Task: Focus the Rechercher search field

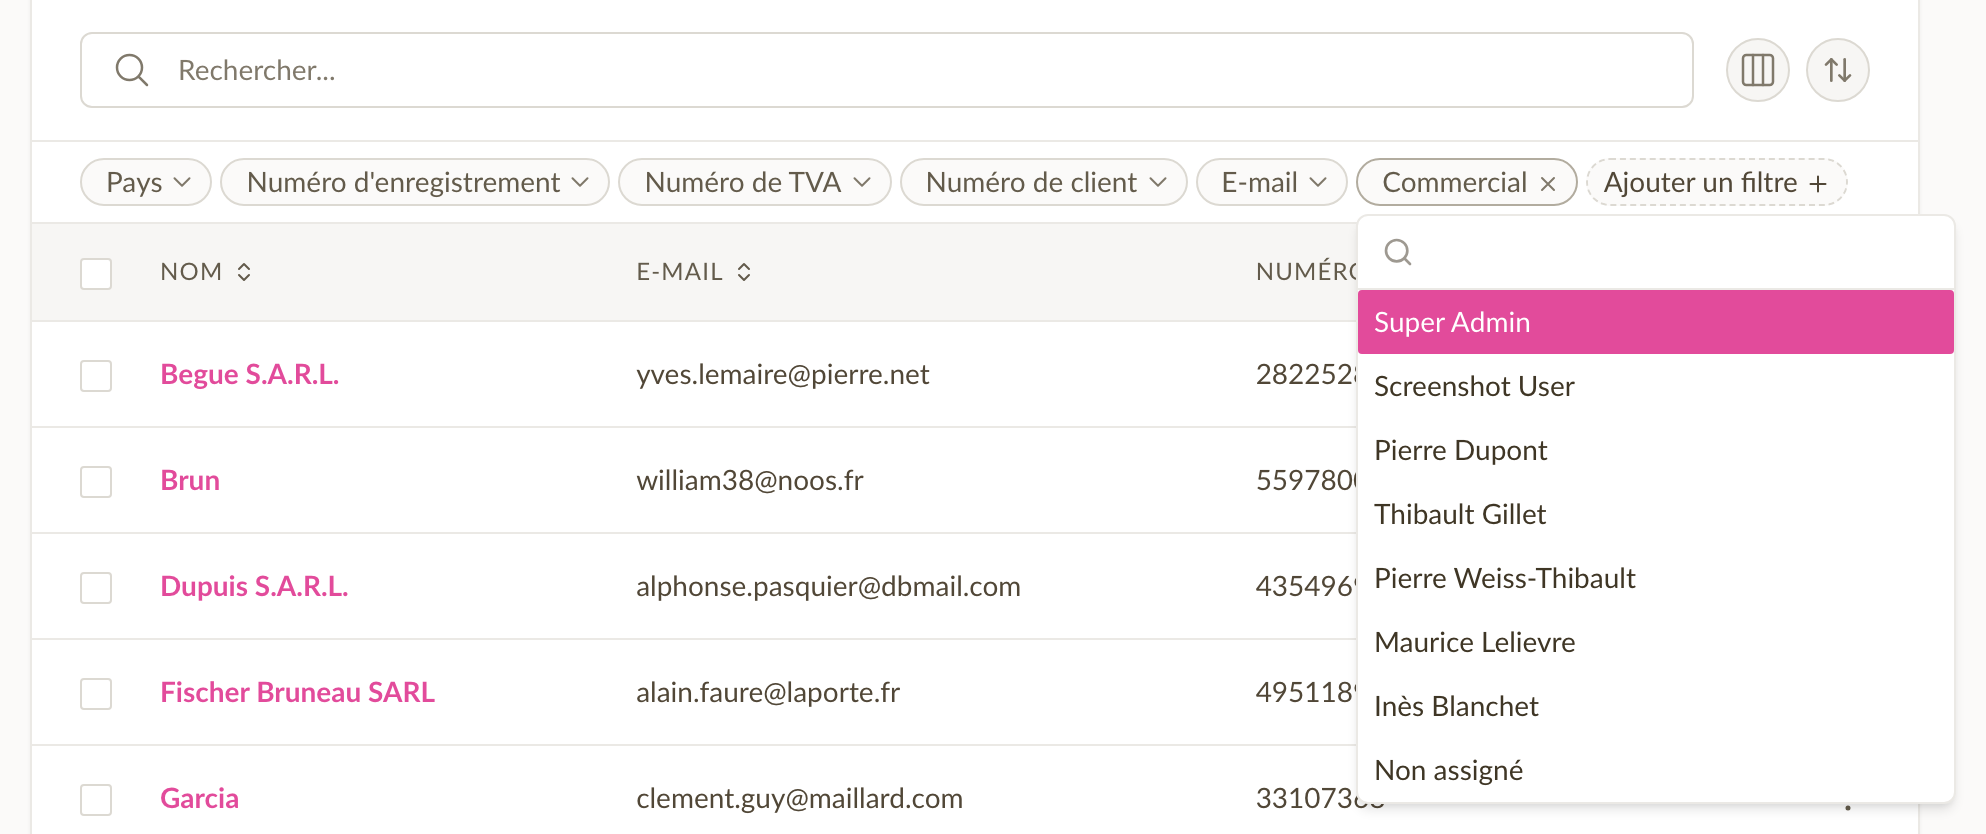Action: point(886,70)
